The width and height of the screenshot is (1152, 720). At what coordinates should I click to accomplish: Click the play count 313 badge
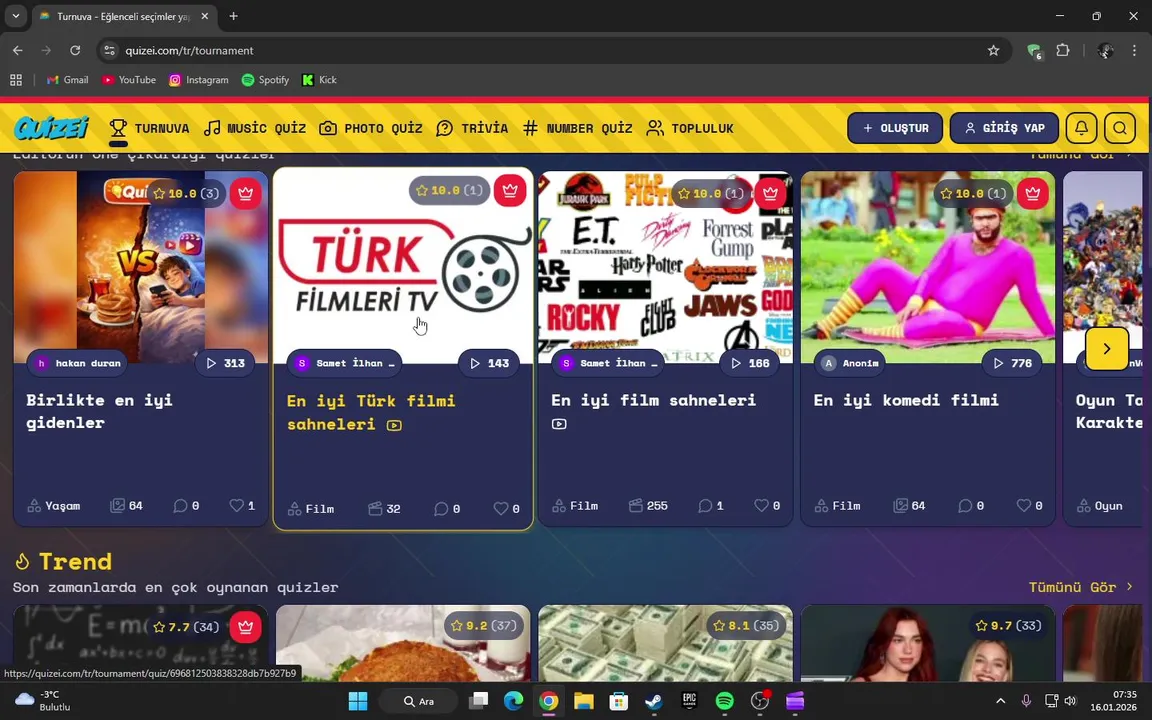(225, 363)
